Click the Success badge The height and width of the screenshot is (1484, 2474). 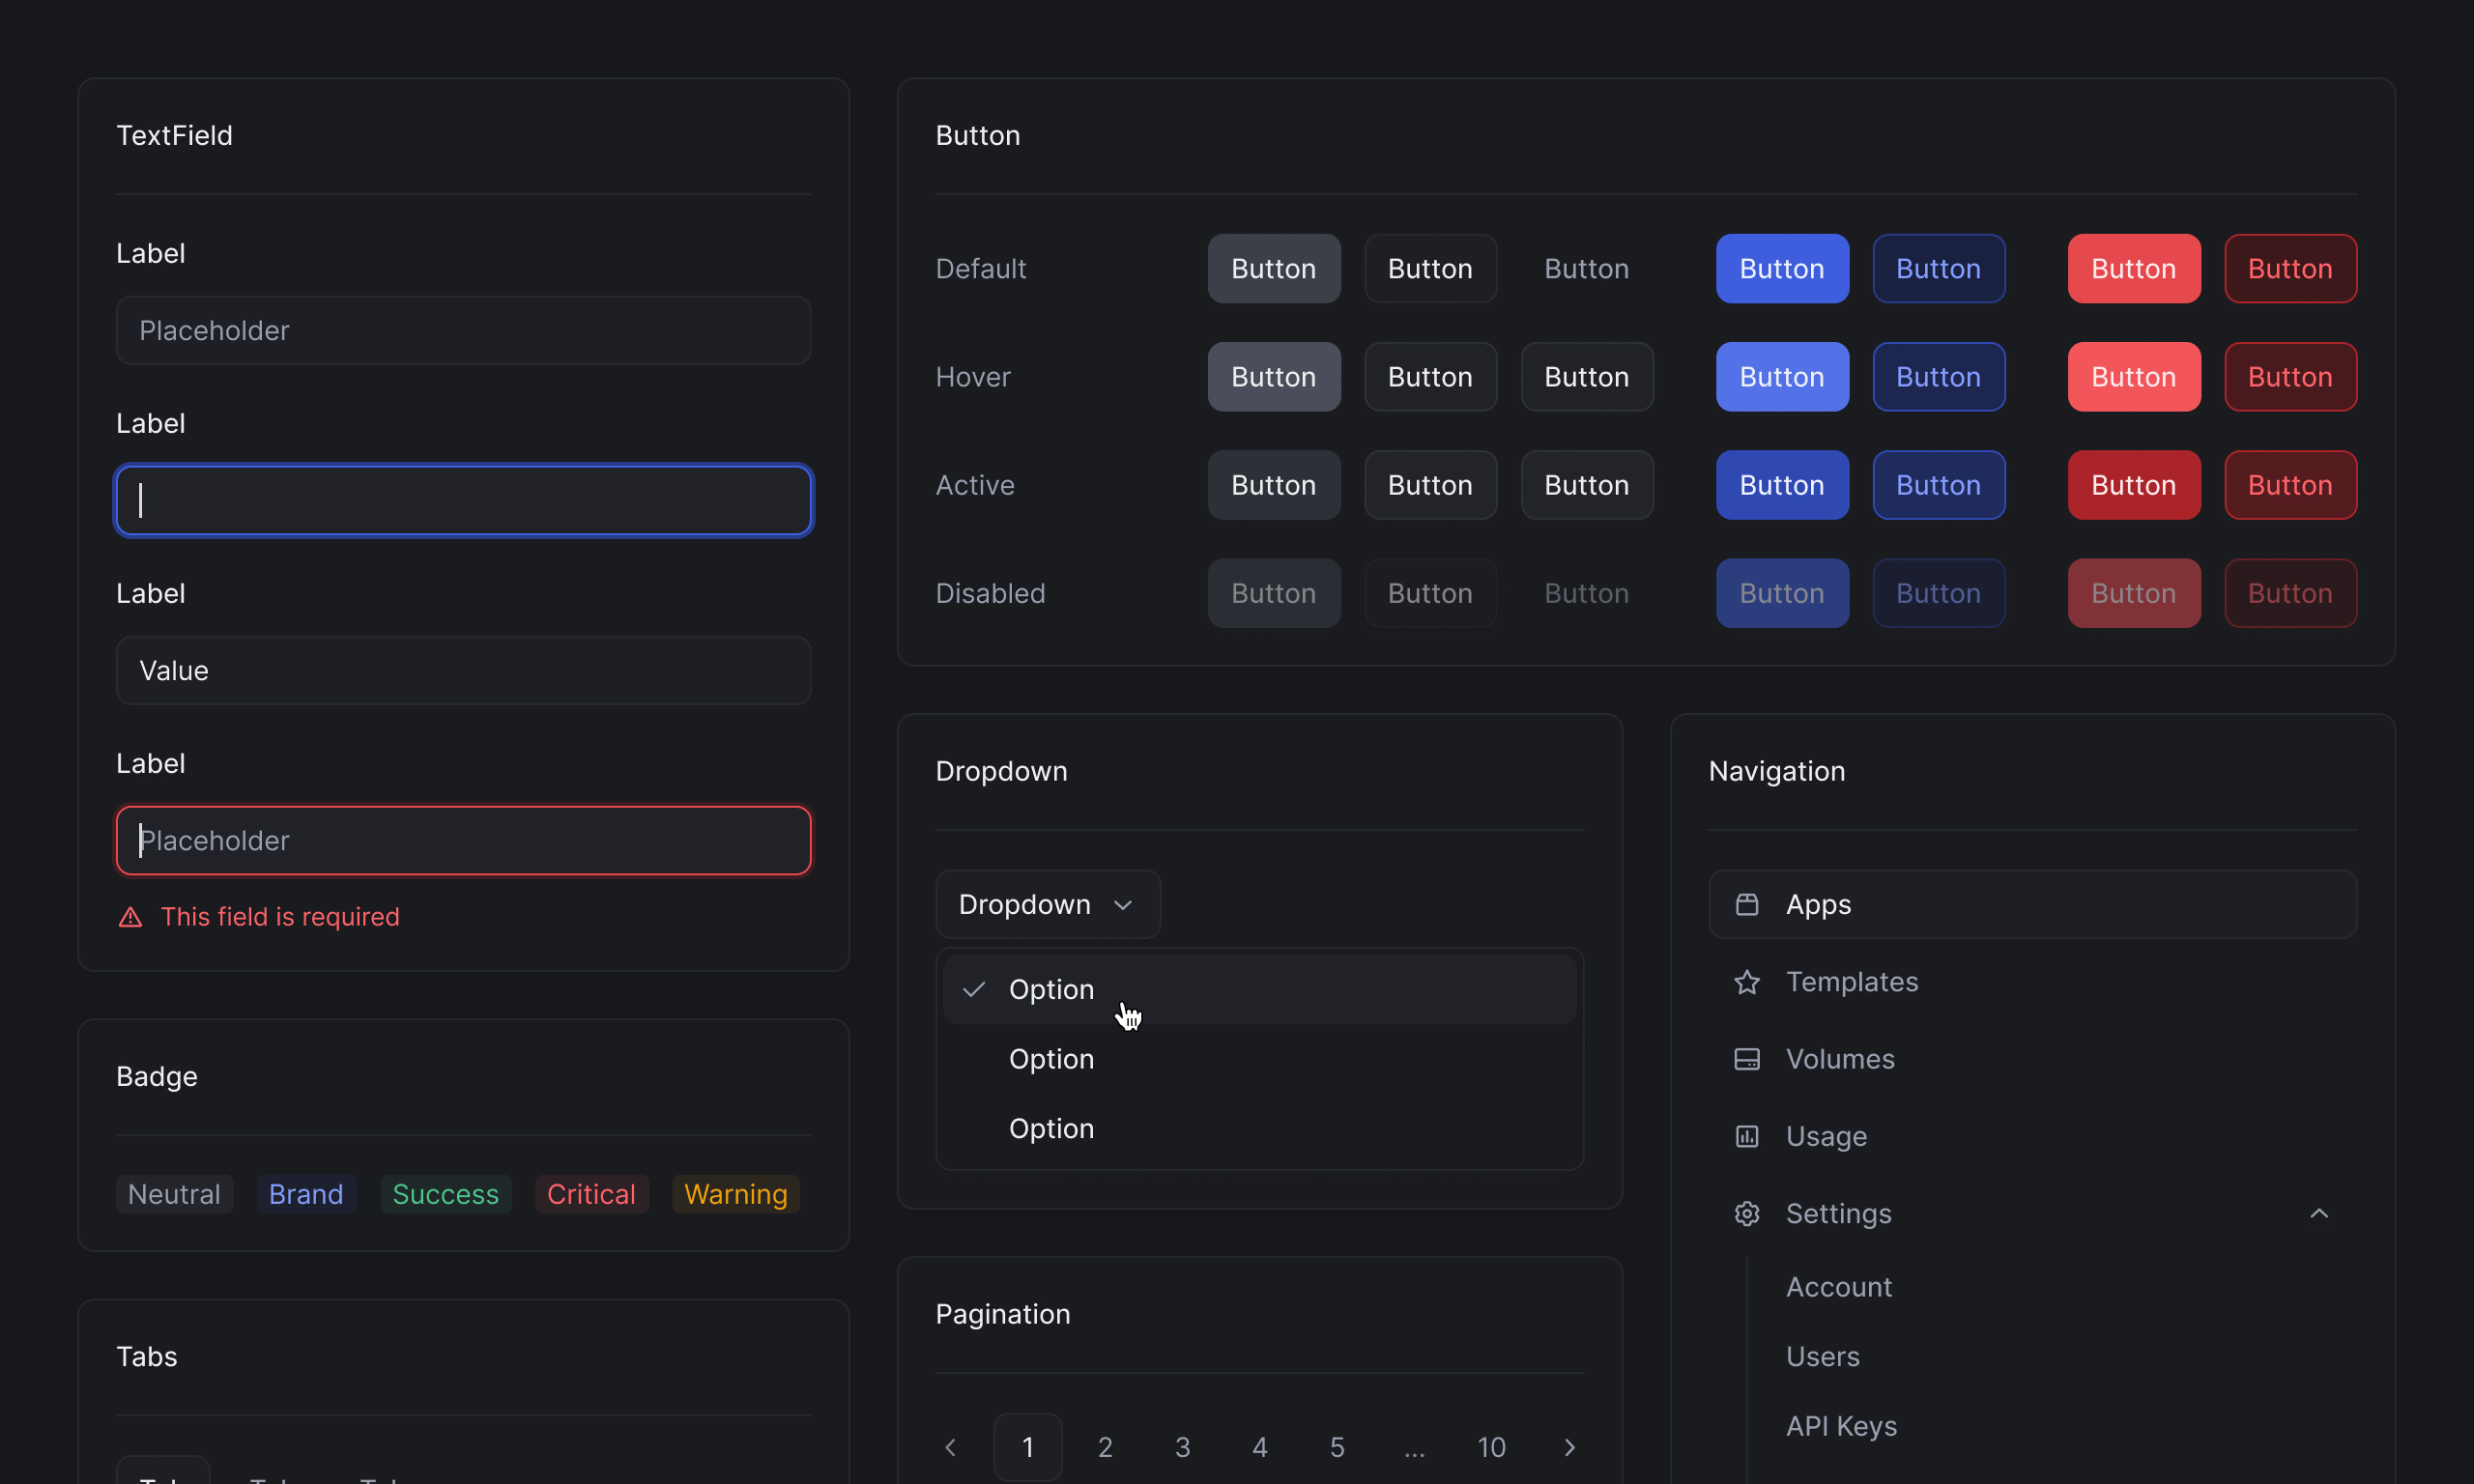click(x=445, y=1194)
